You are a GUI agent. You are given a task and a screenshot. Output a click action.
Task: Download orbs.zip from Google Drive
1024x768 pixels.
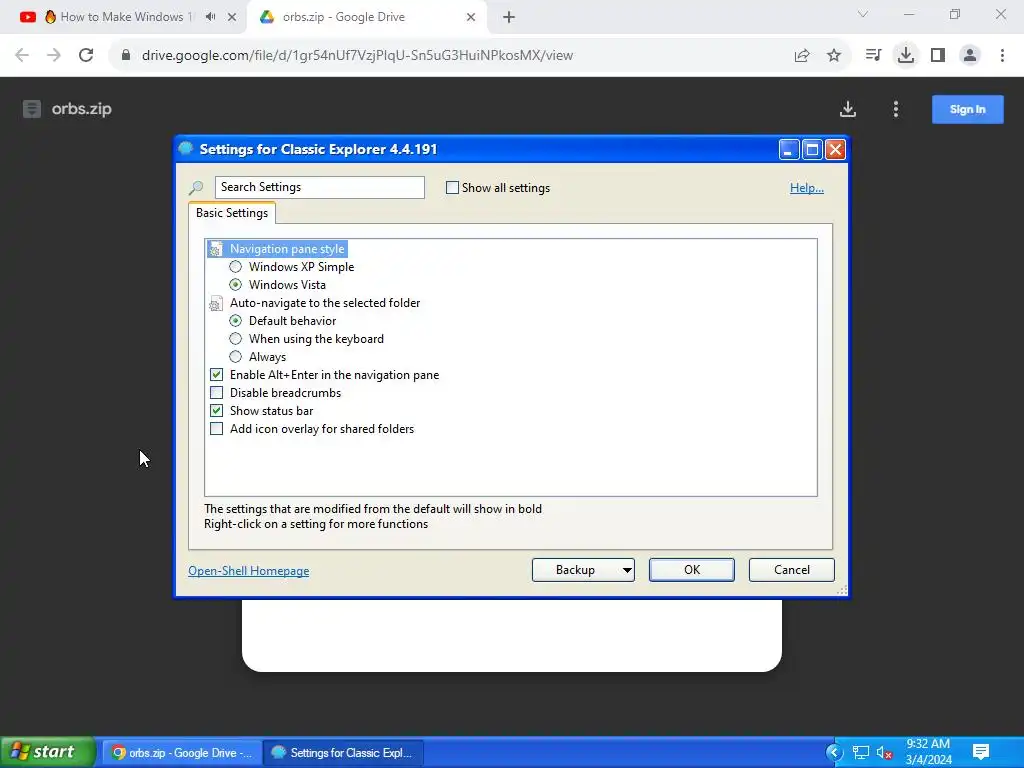tap(848, 109)
